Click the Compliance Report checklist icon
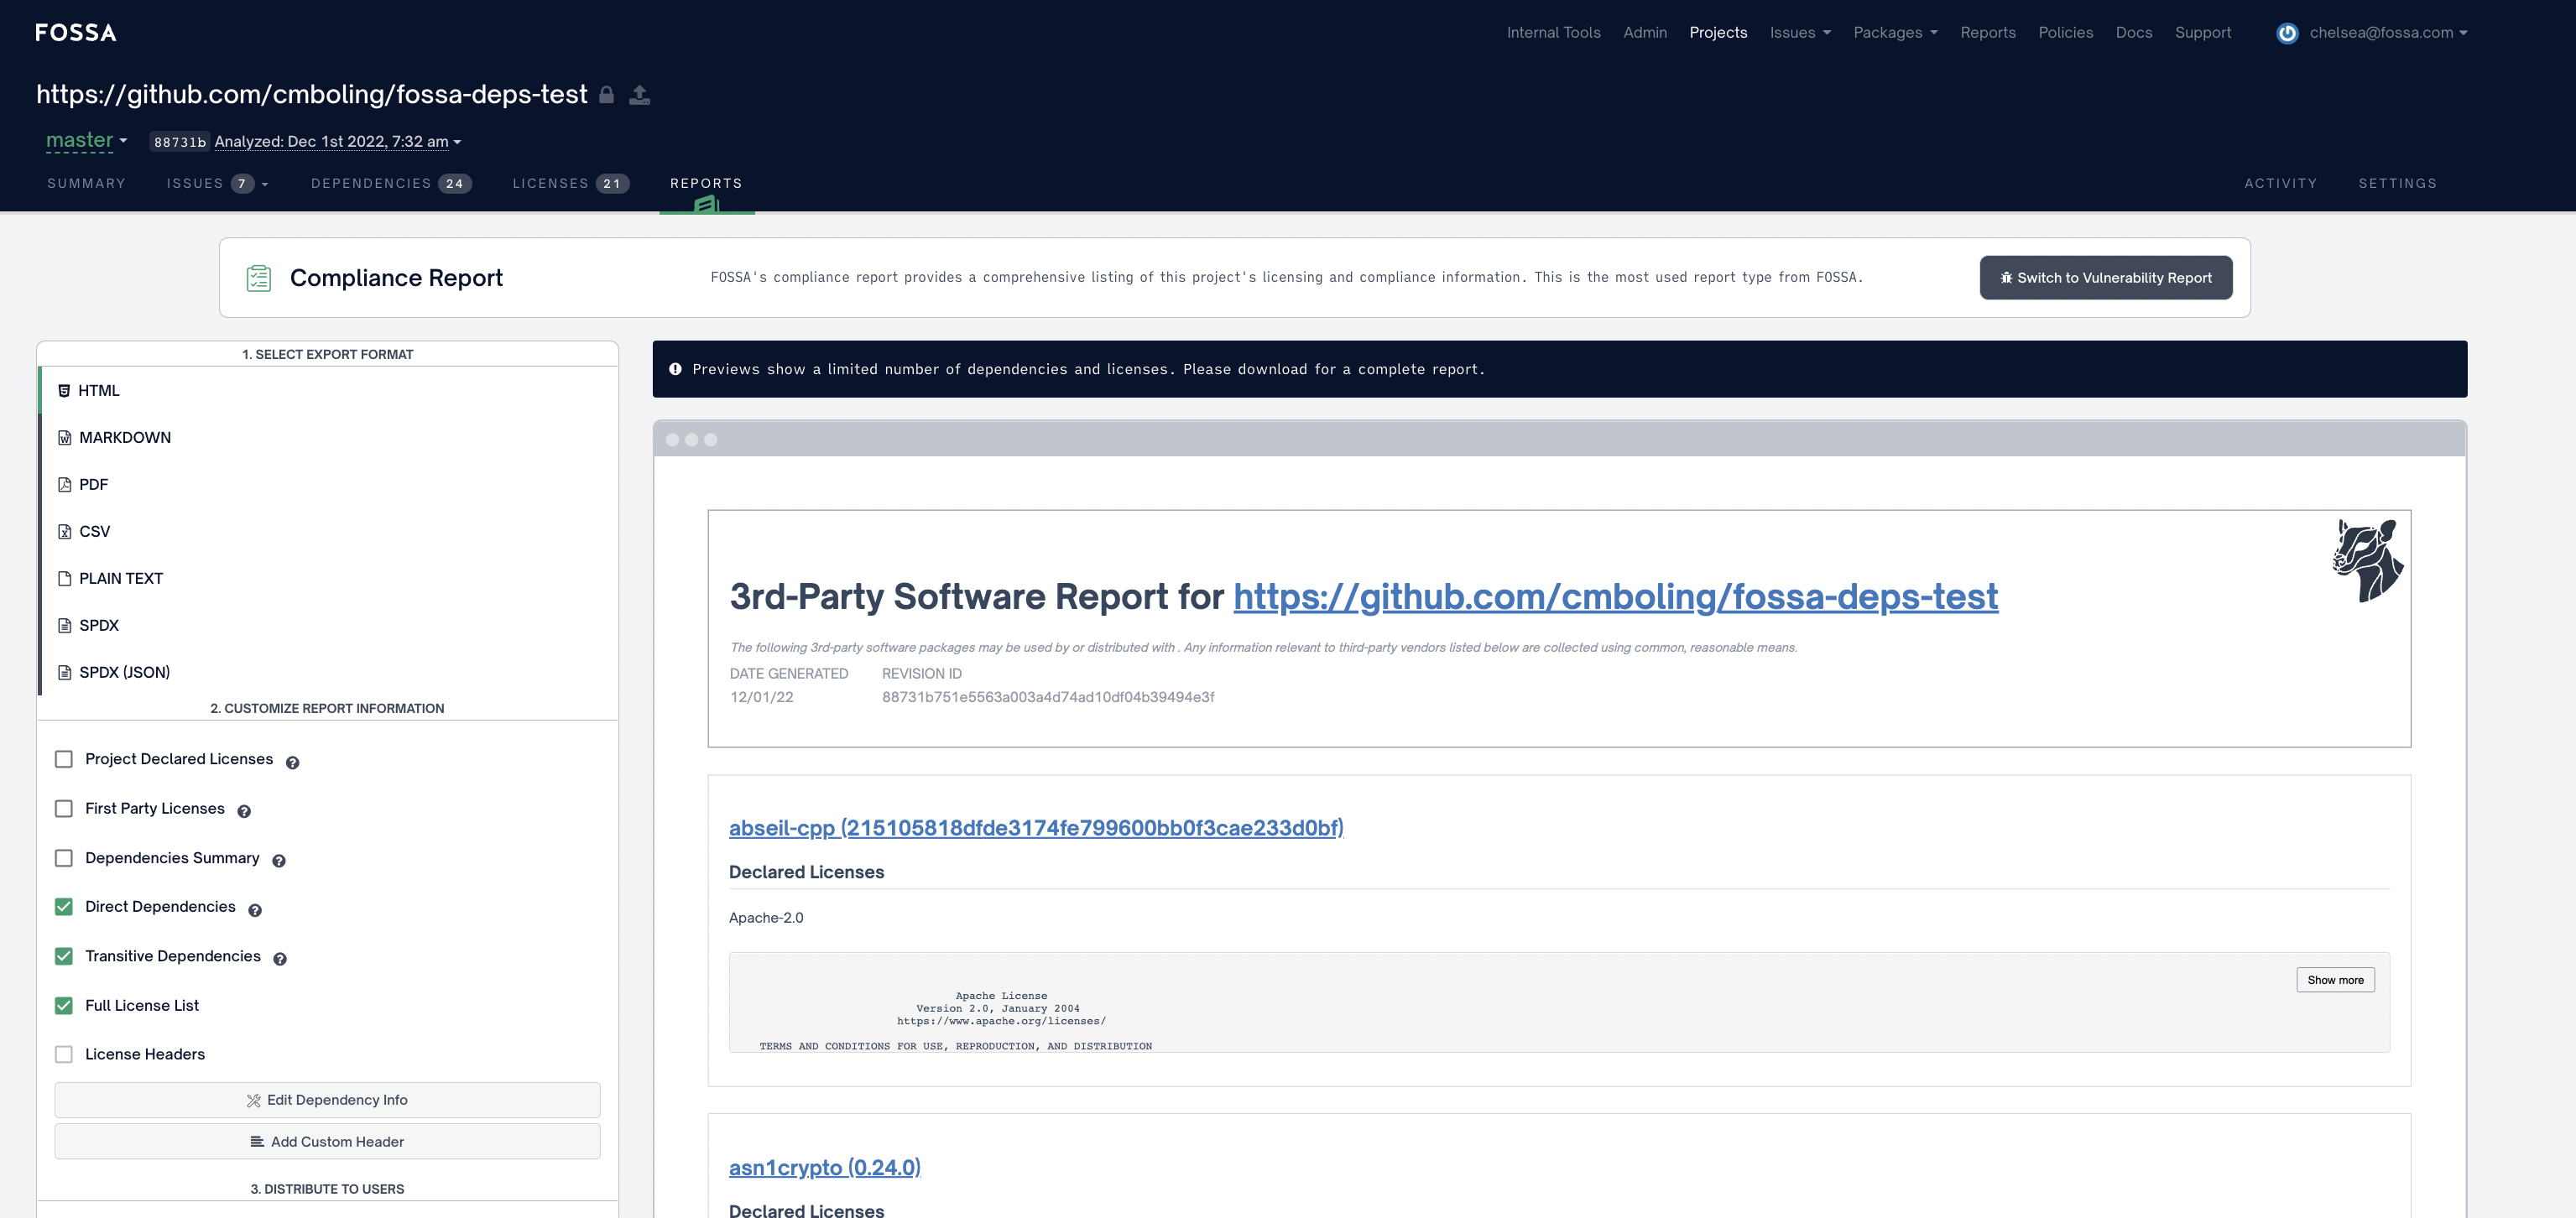Image resolution: width=2576 pixels, height=1218 pixels. pos(259,278)
